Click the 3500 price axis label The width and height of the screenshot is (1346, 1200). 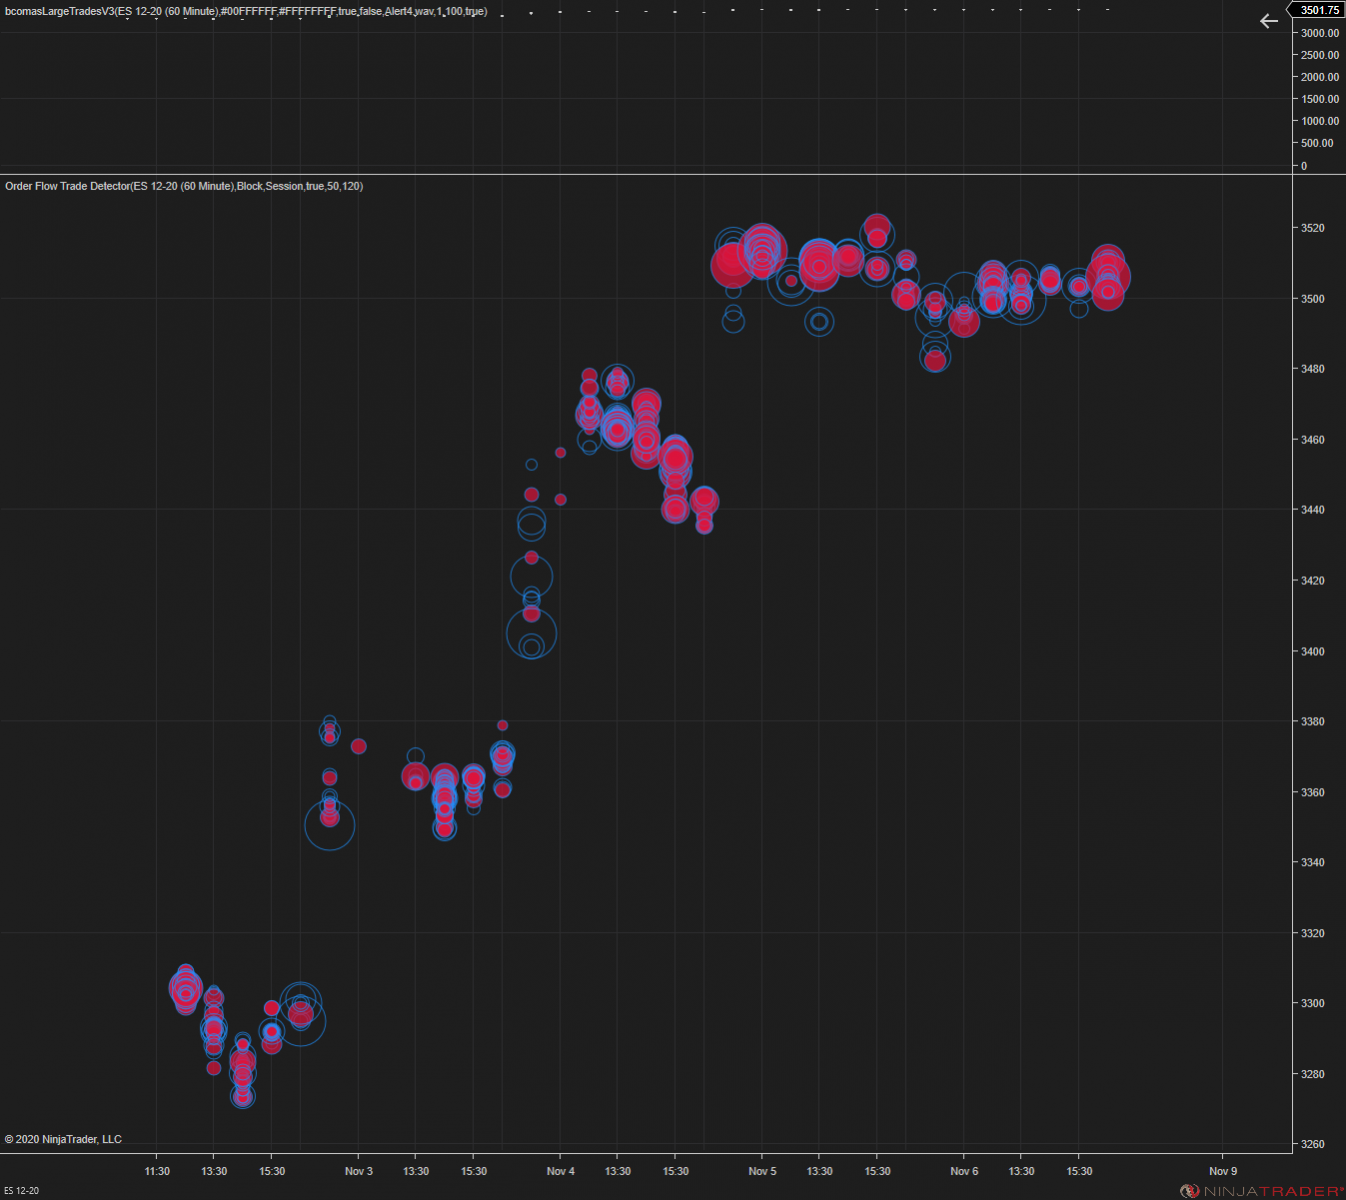pyautogui.click(x=1313, y=299)
